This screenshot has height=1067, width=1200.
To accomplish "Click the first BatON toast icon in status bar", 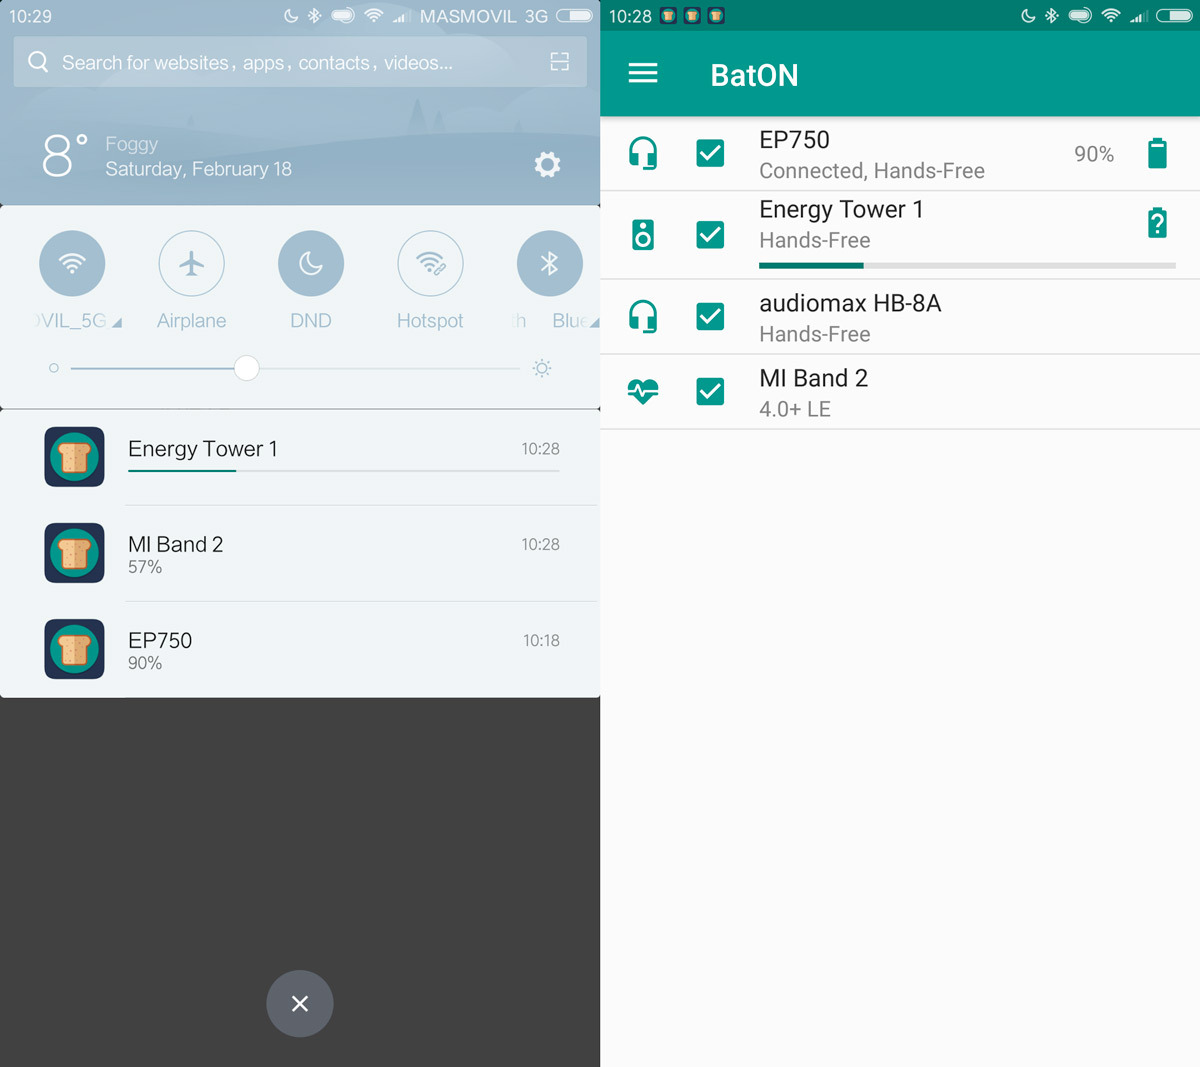I will click(x=668, y=16).
